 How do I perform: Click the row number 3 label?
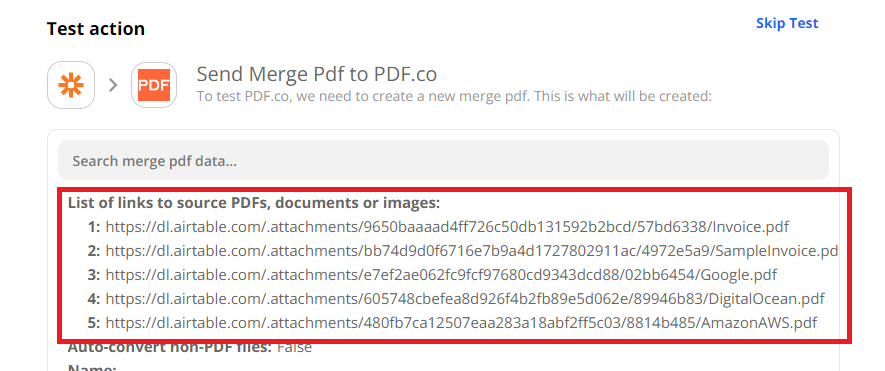(x=94, y=276)
